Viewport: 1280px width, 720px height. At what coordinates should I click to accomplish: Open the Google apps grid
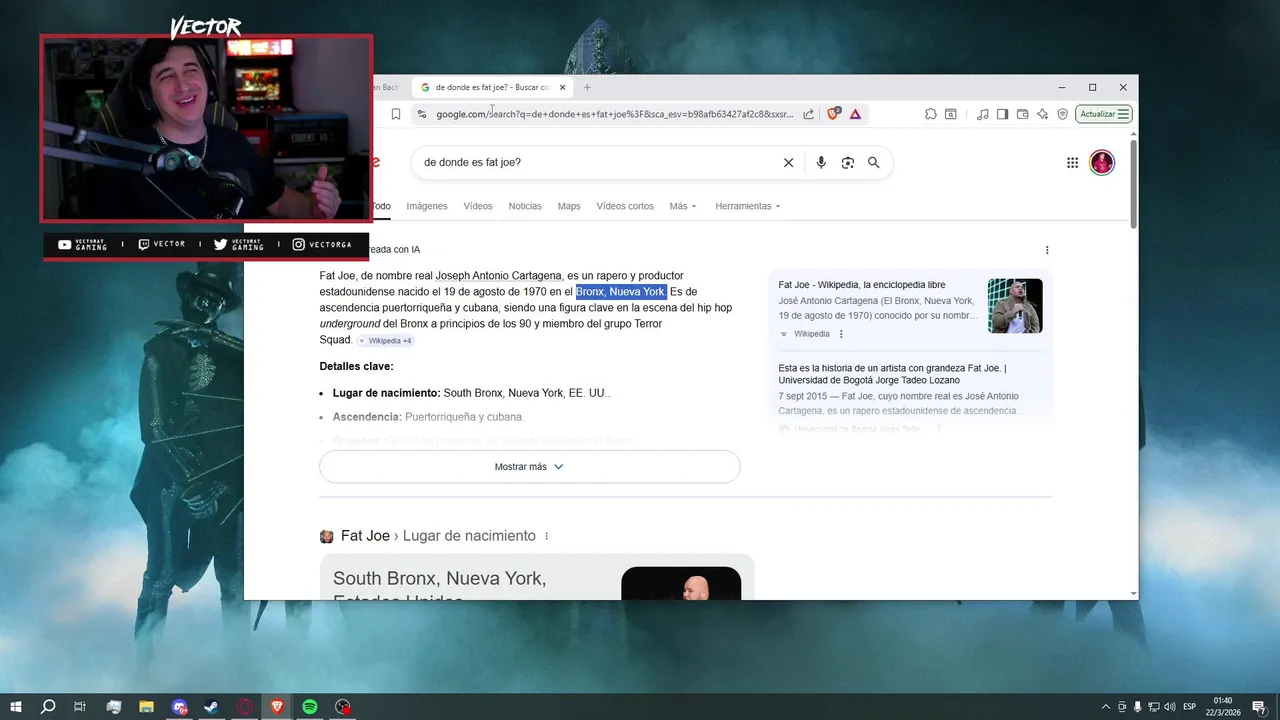coord(1072,162)
